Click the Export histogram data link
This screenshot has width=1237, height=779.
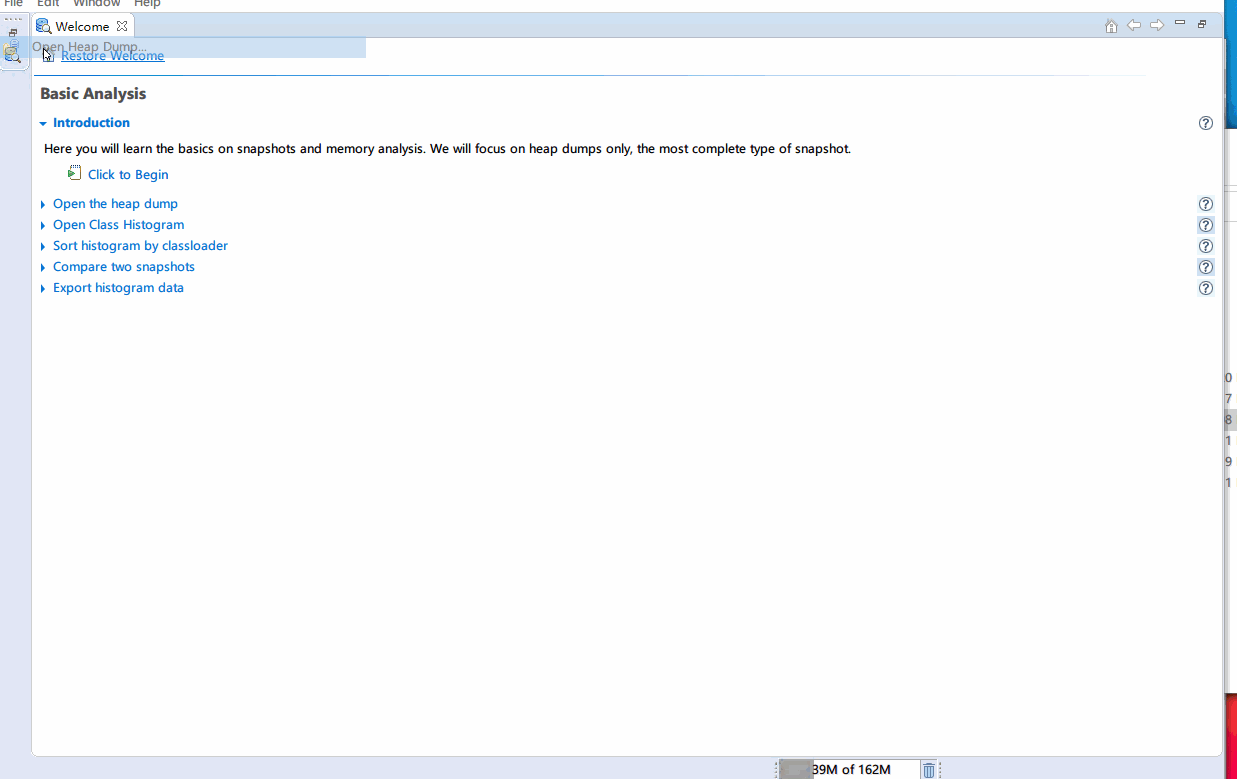118,288
